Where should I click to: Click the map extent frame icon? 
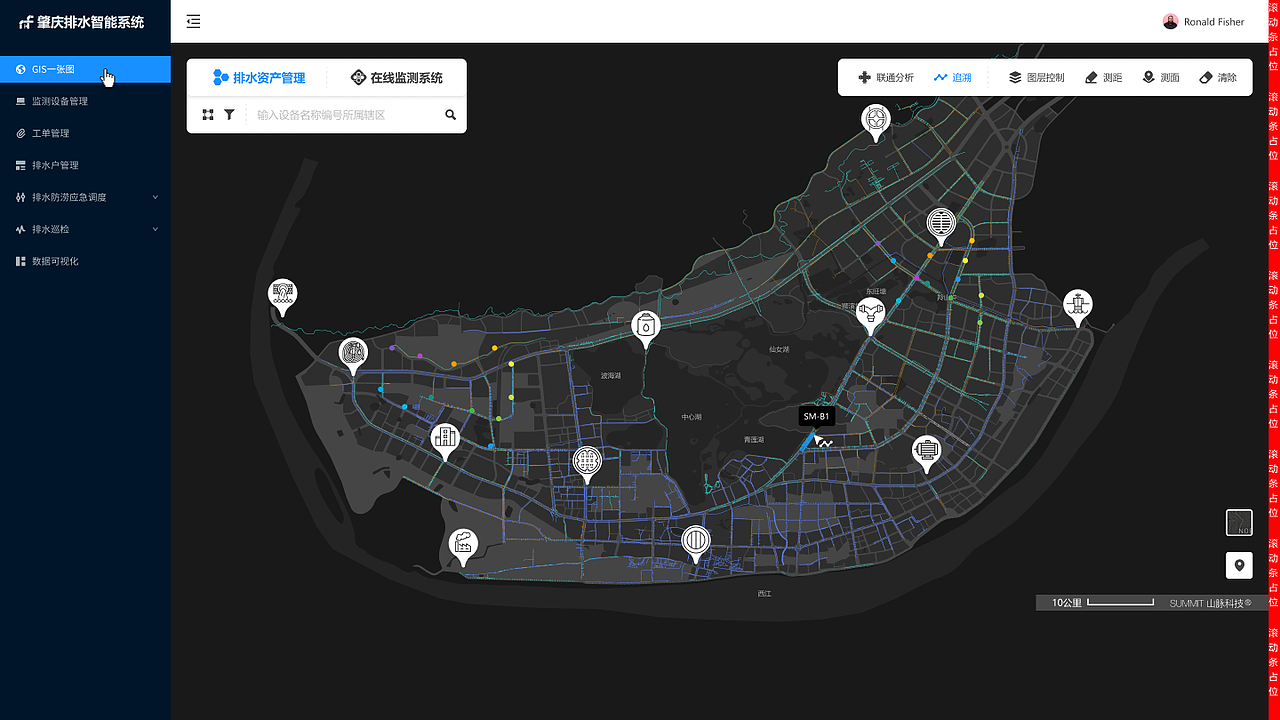click(208, 115)
